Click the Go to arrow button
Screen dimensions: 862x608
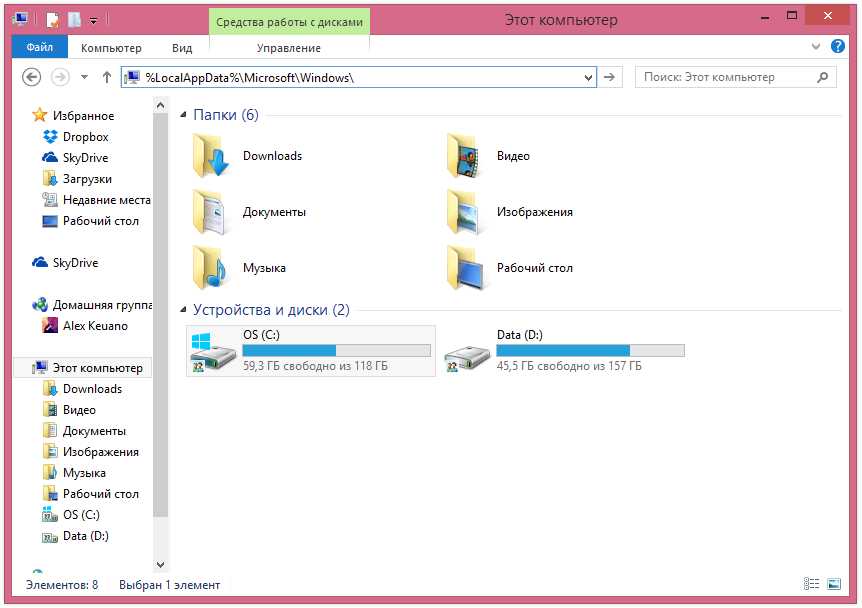609,78
